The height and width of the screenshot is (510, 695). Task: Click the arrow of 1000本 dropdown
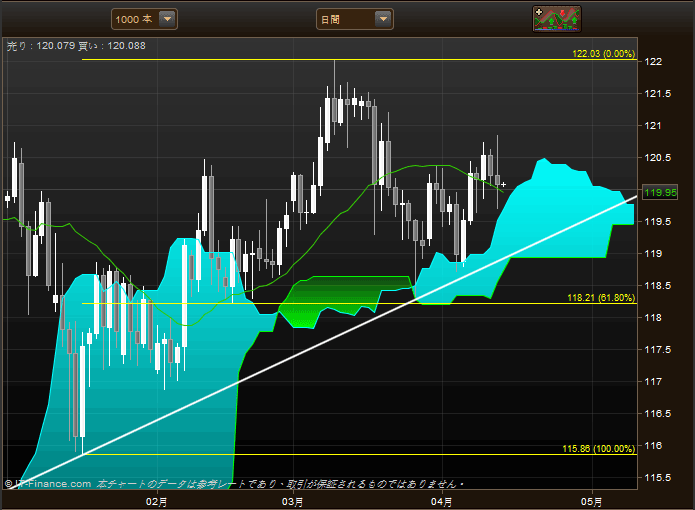click(x=168, y=19)
